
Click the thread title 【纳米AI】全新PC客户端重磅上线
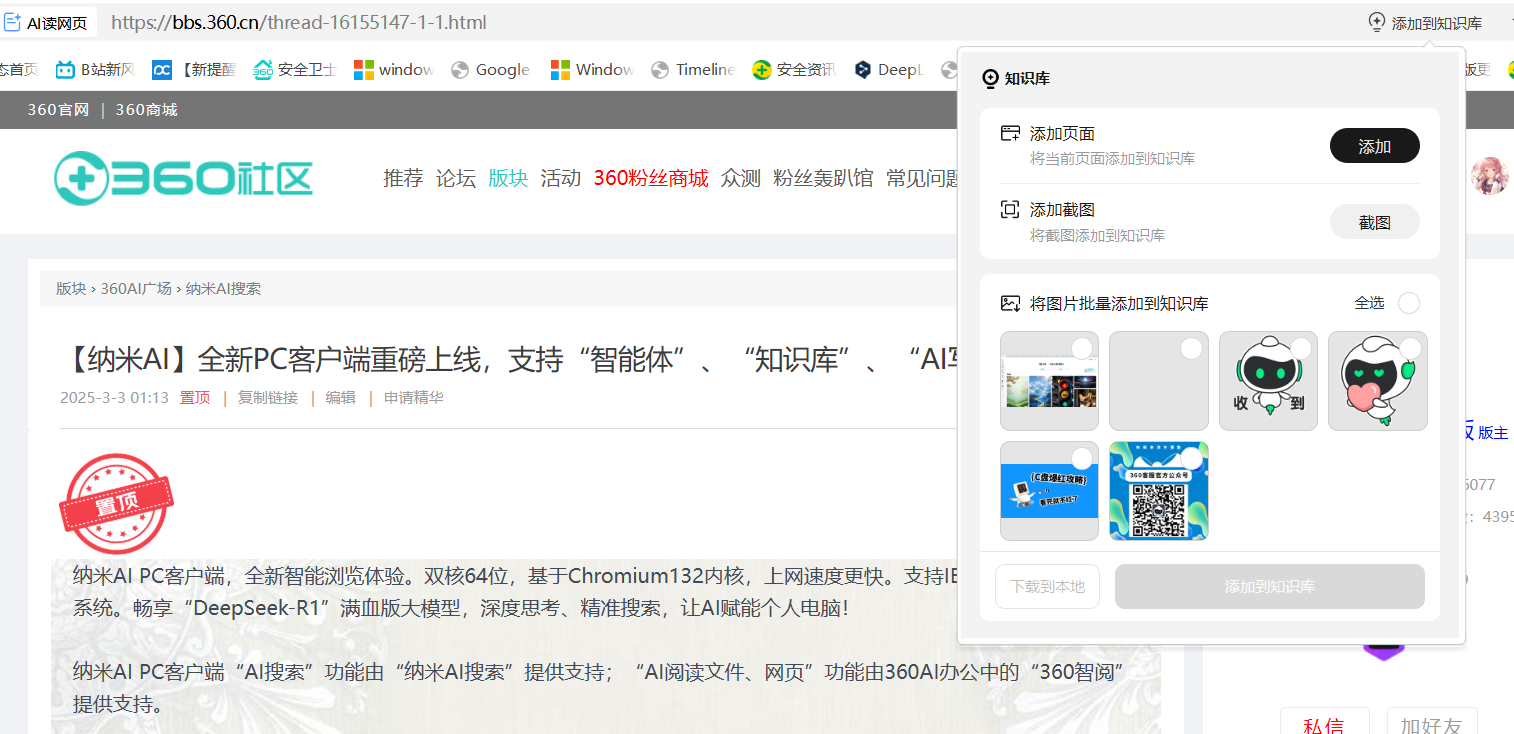[508, 359]
